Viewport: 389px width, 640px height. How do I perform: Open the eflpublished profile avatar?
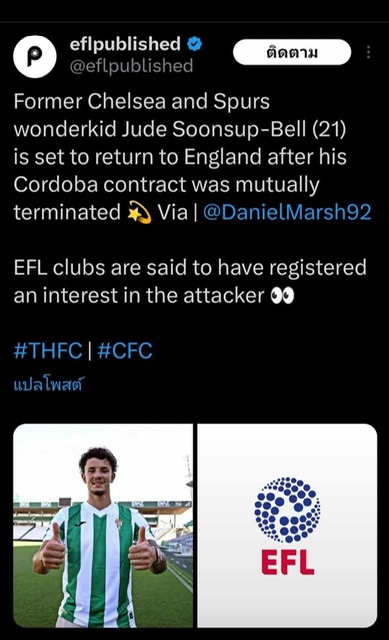coord(35,56)
